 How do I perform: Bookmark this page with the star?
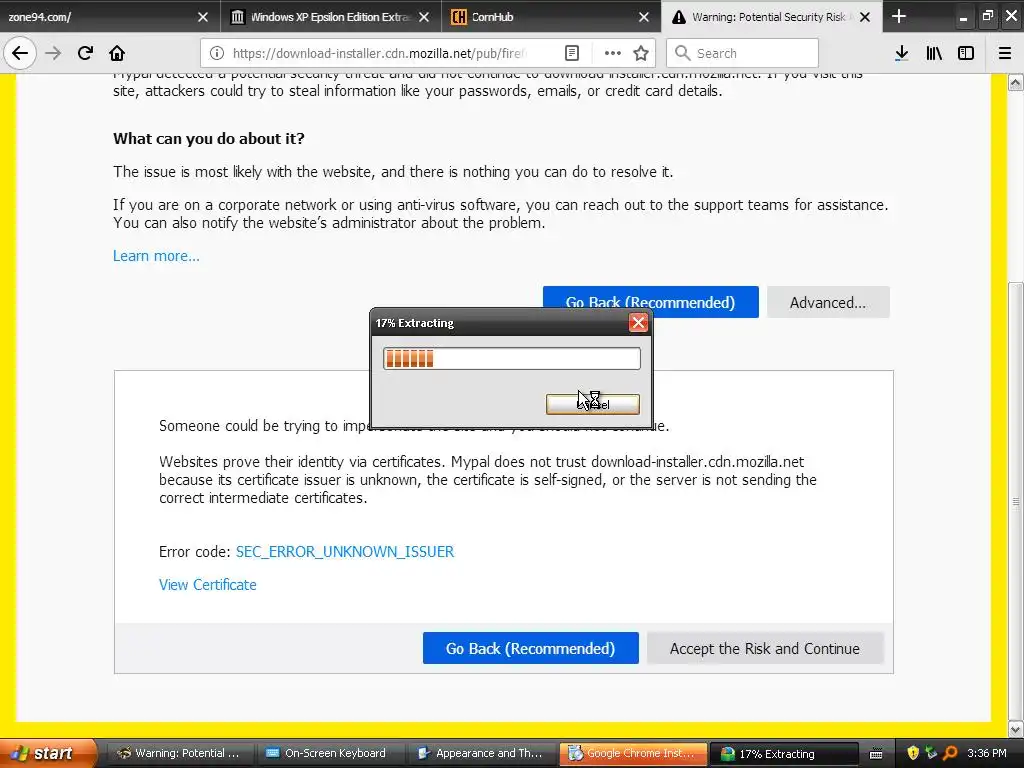click(x=641, y=53)
